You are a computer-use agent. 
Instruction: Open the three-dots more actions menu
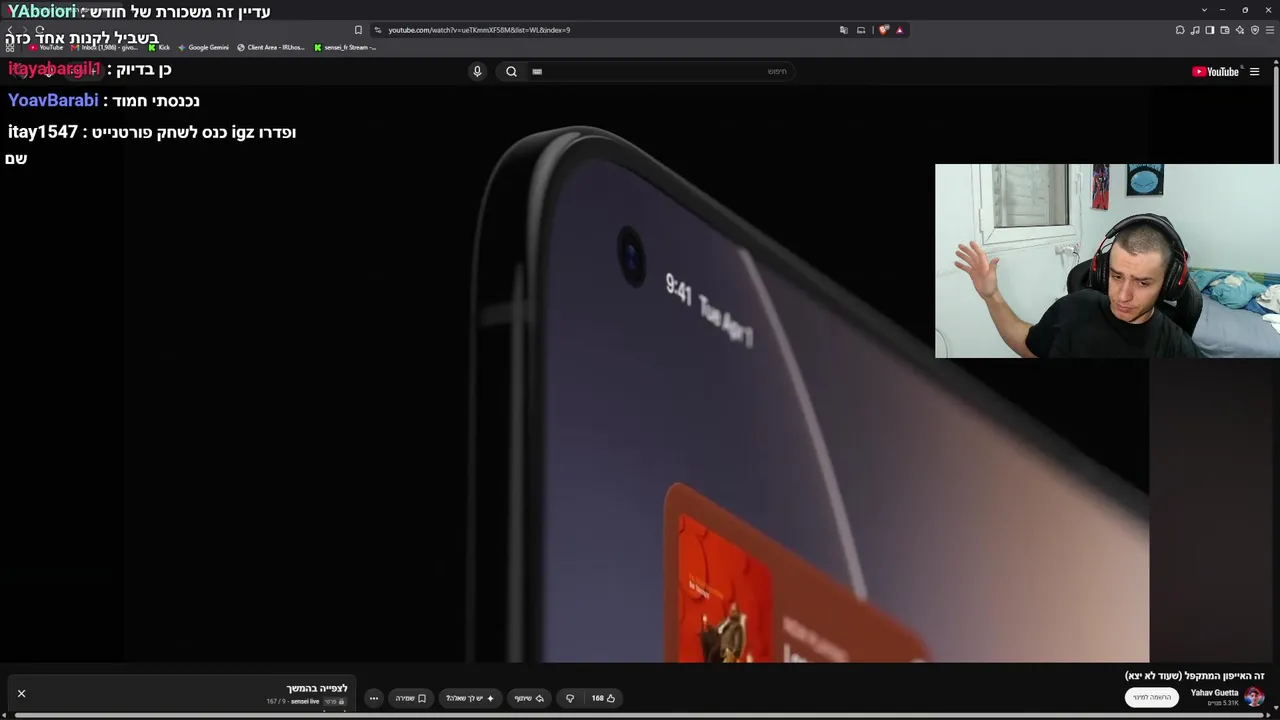click(x=374, y=698)
